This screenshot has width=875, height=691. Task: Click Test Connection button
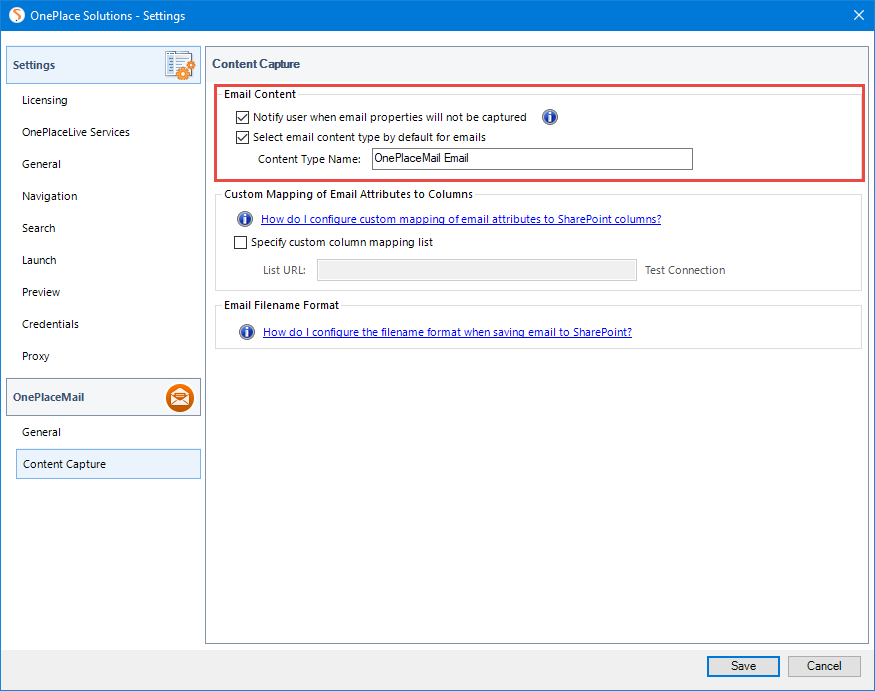(x=685, y=270)
